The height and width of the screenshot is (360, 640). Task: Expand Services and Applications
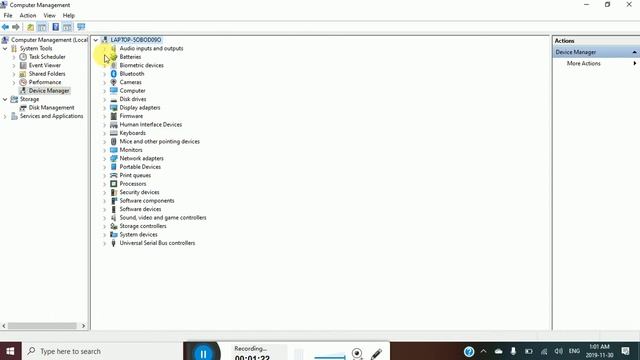point(5,116)
